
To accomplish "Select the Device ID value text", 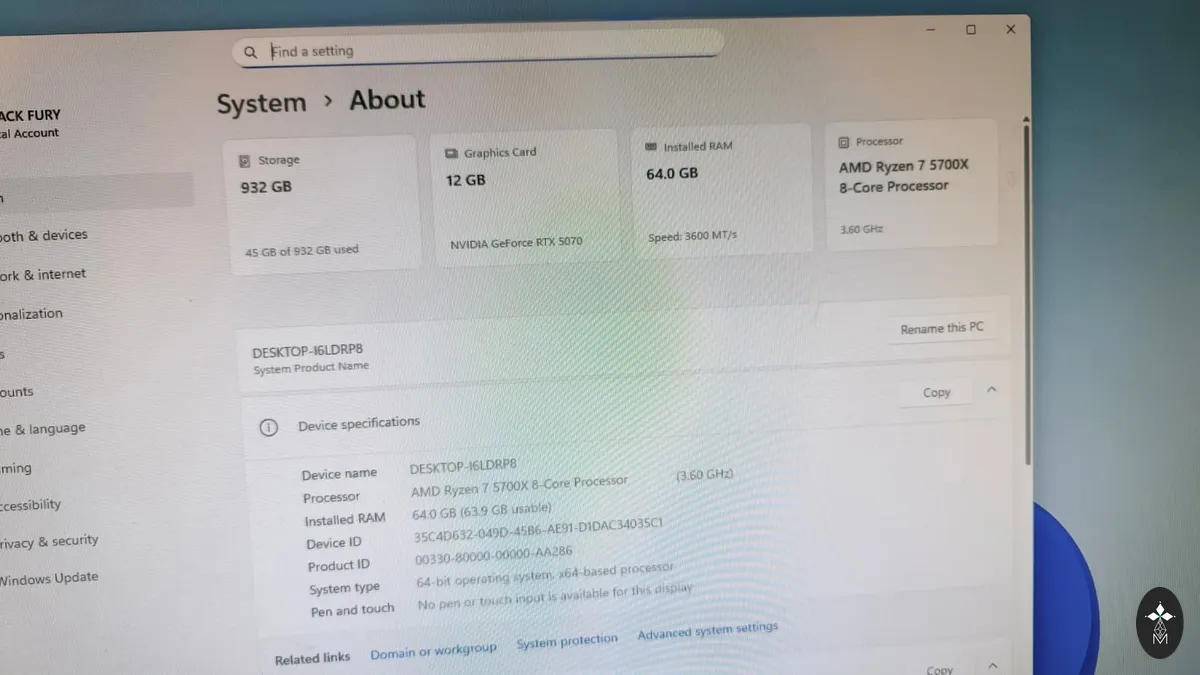I will 538,529.
